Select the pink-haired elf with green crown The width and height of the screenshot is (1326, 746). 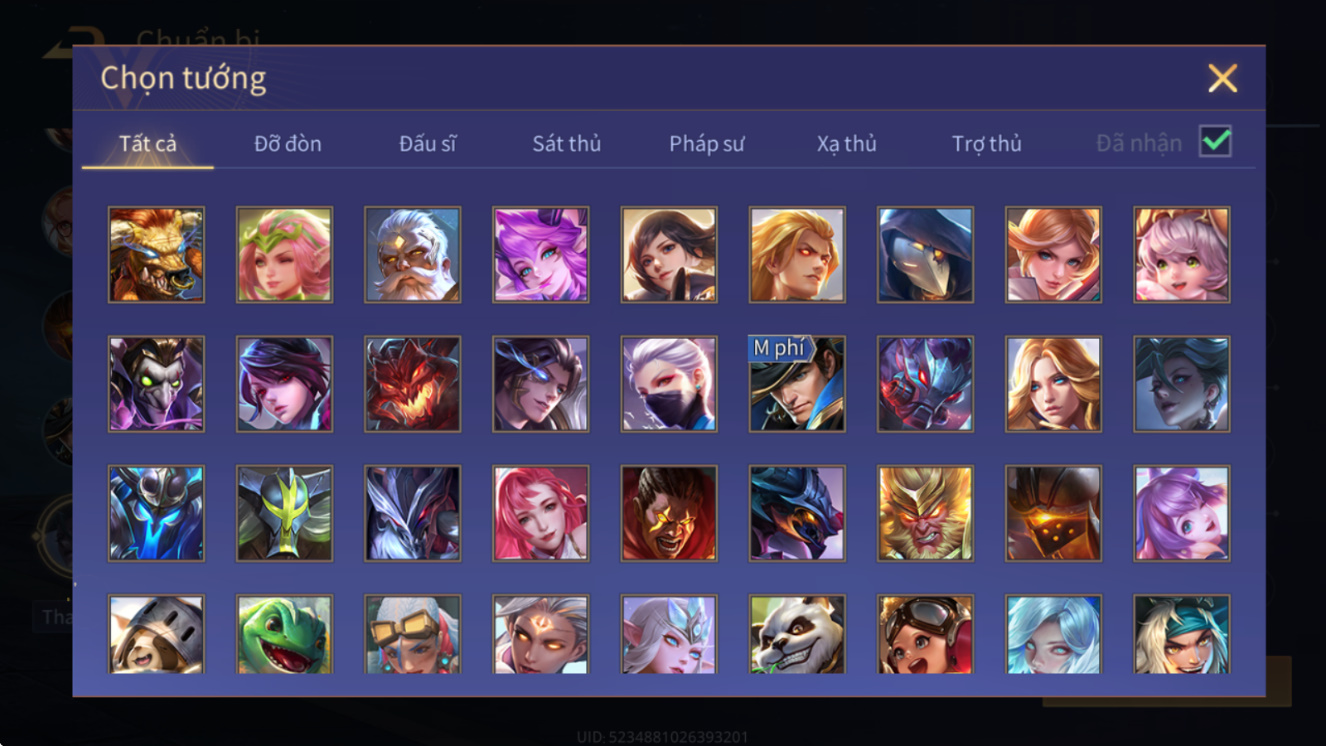click(x=284, y=255)
